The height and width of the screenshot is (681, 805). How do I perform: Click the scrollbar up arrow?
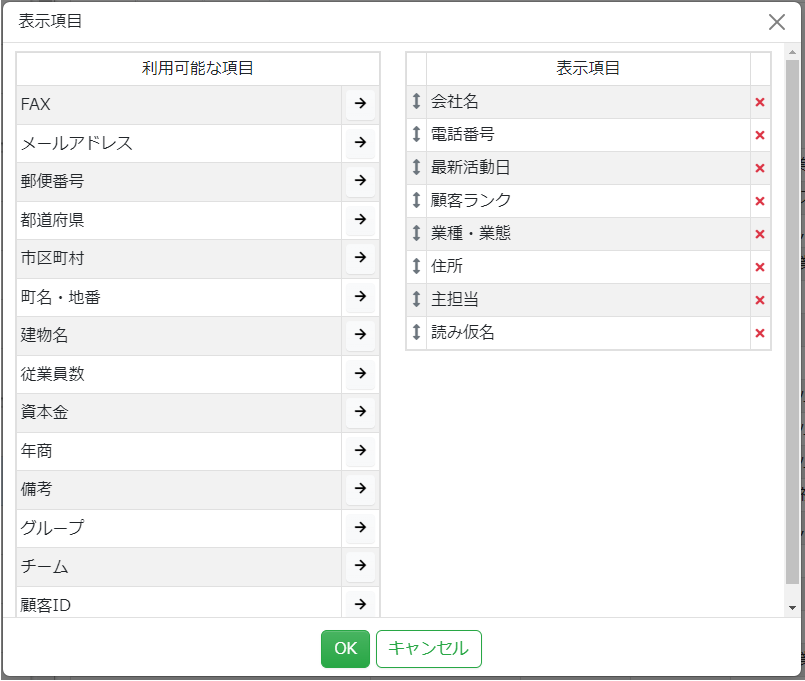[x=792, y=52]
